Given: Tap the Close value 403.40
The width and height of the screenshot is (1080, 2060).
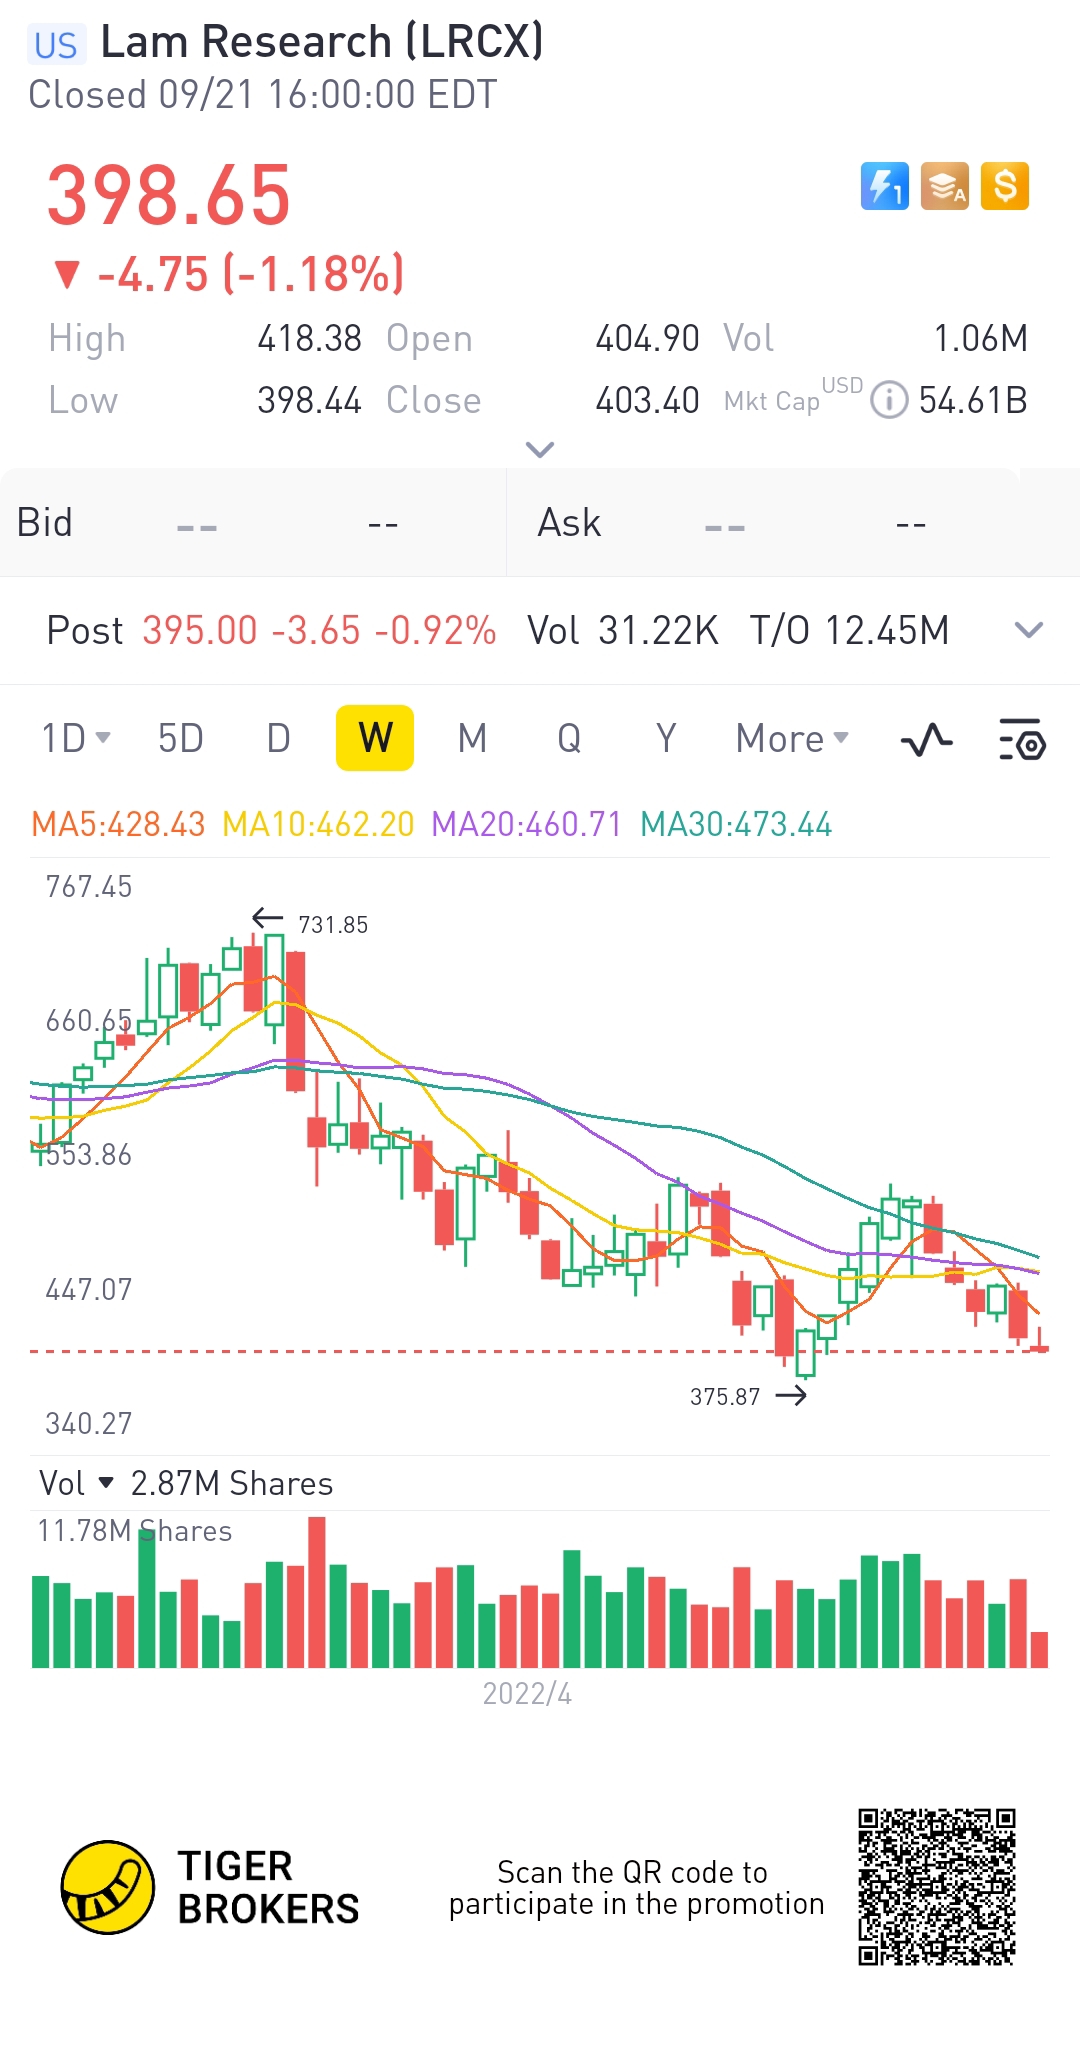Looking at the screenshot, I should [647, 401].
